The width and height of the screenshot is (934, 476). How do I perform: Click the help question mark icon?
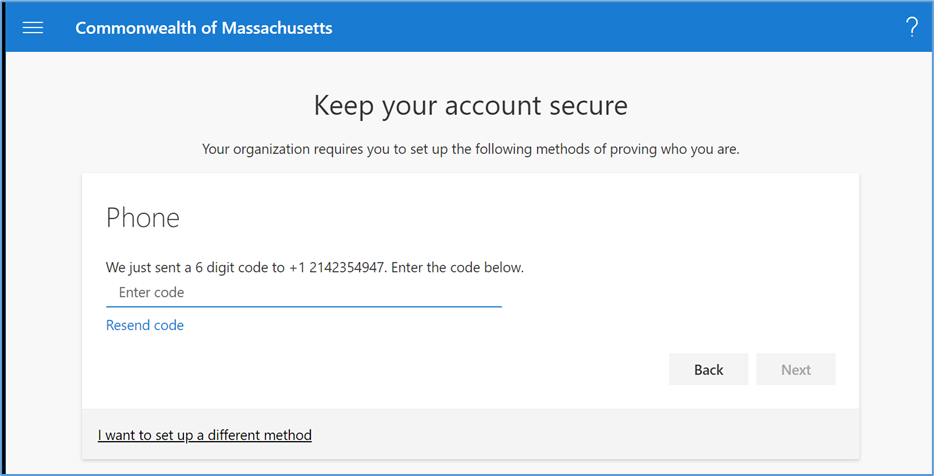[x=911, y=28]
